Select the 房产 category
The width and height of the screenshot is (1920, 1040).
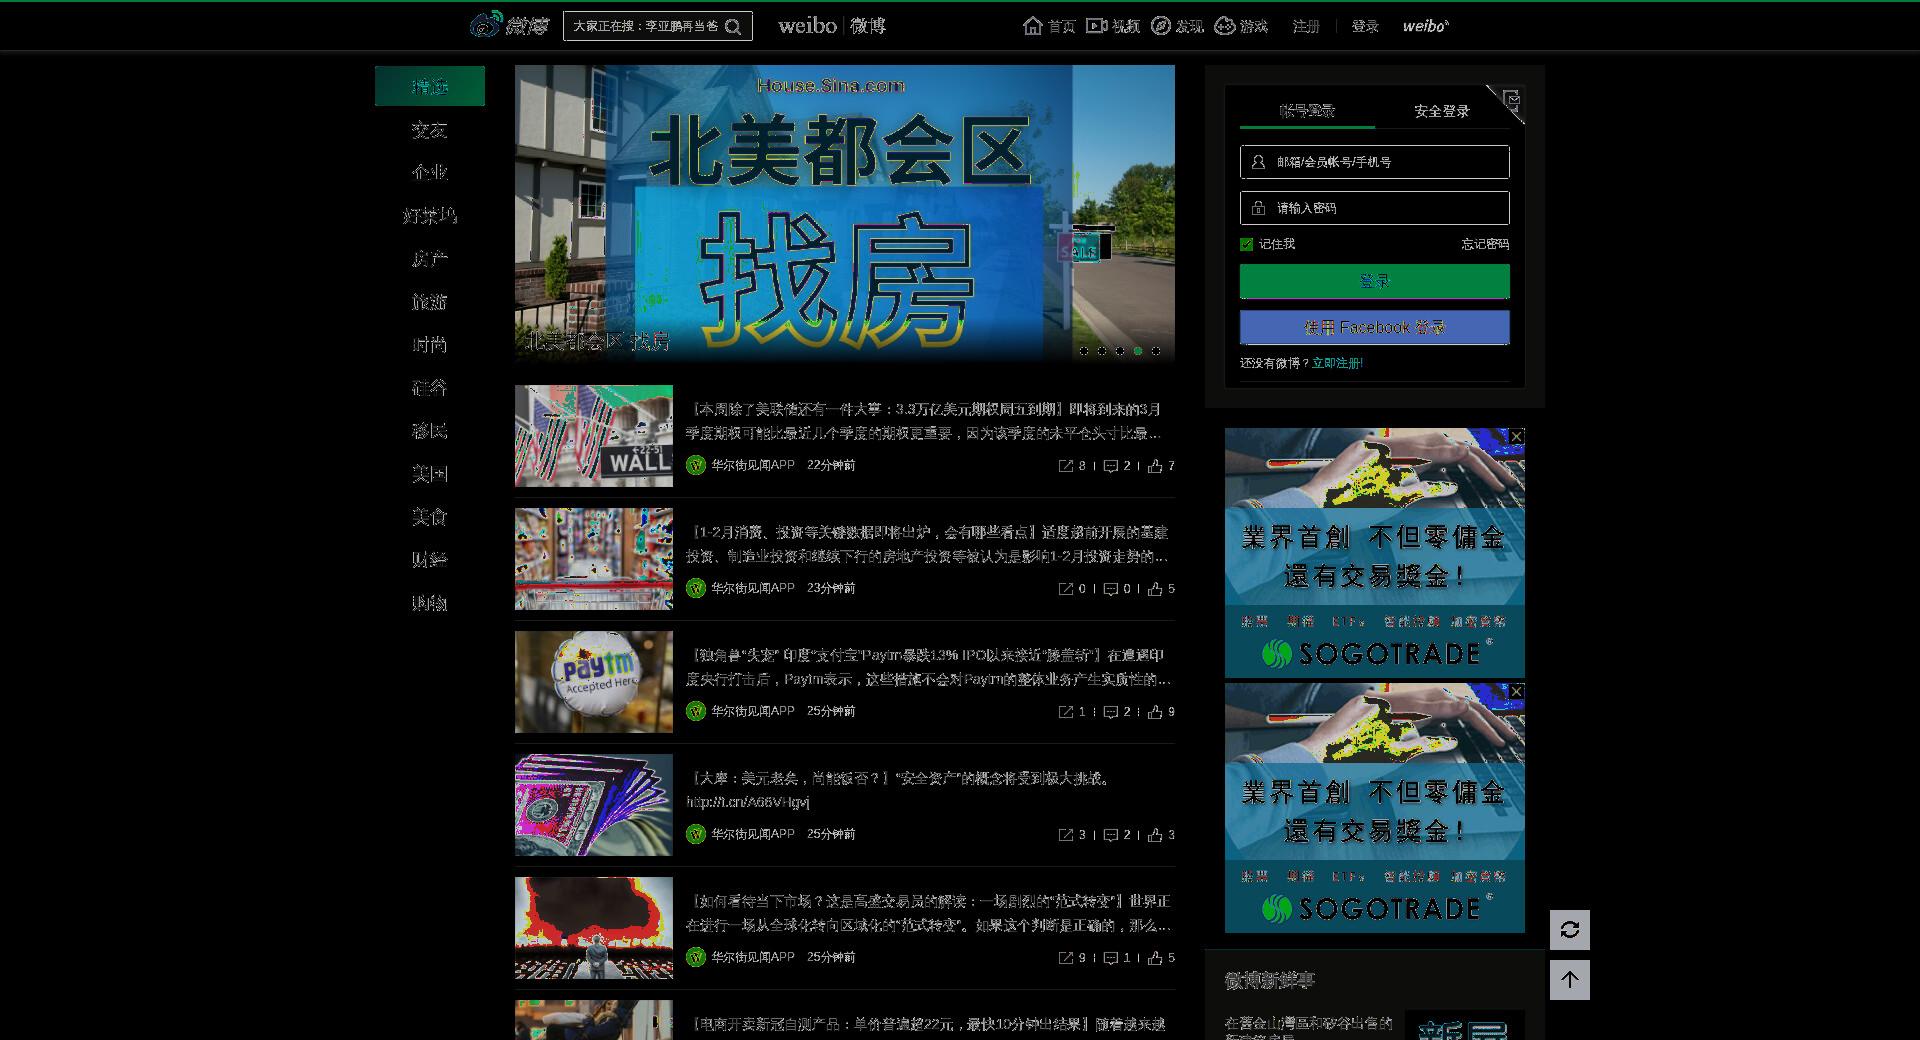coord(430,259)
